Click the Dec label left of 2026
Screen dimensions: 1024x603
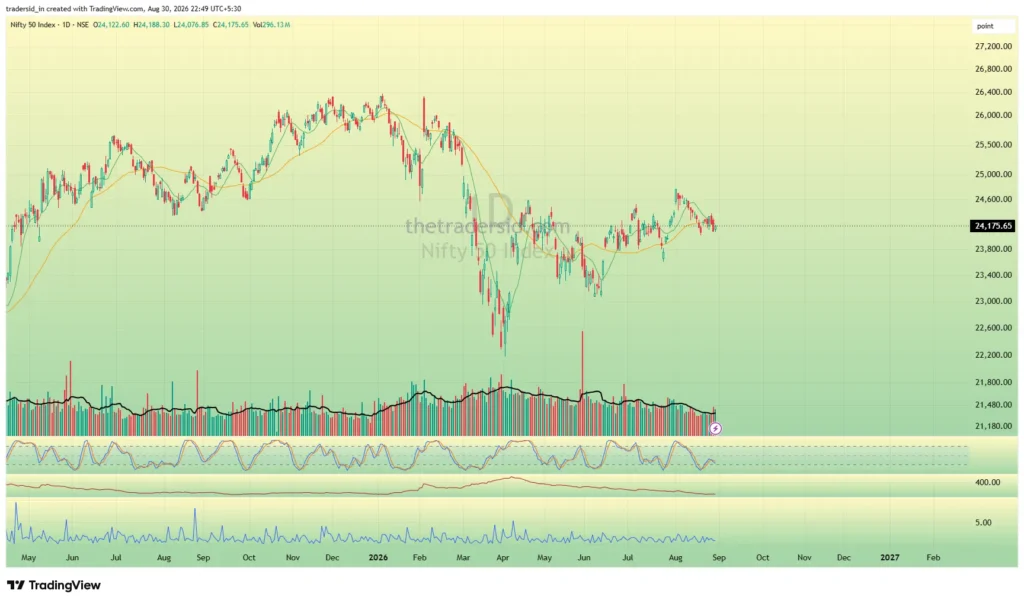pos(332,557)
